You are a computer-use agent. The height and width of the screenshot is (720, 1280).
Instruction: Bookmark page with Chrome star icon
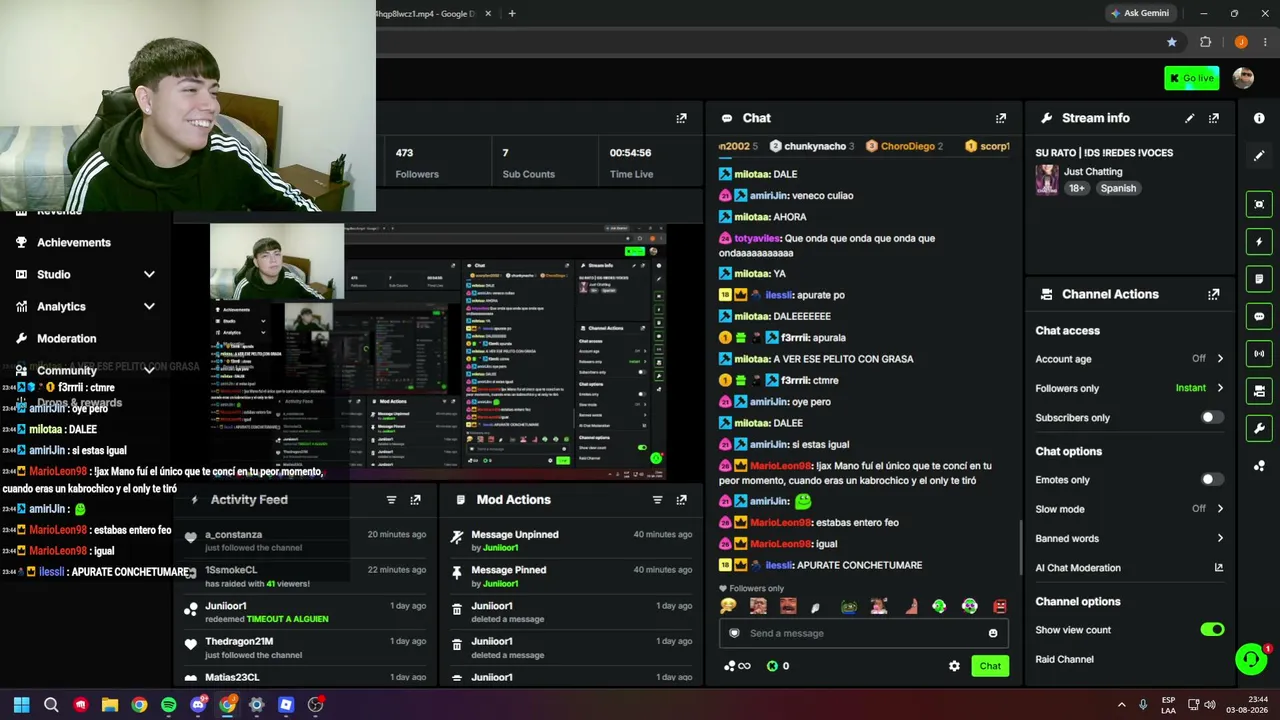pos(1172,42)
